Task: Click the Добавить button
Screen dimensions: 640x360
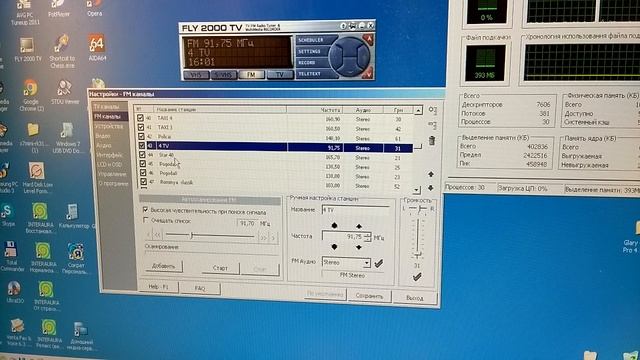Action: pyautogui.click(x=163, y=266)
